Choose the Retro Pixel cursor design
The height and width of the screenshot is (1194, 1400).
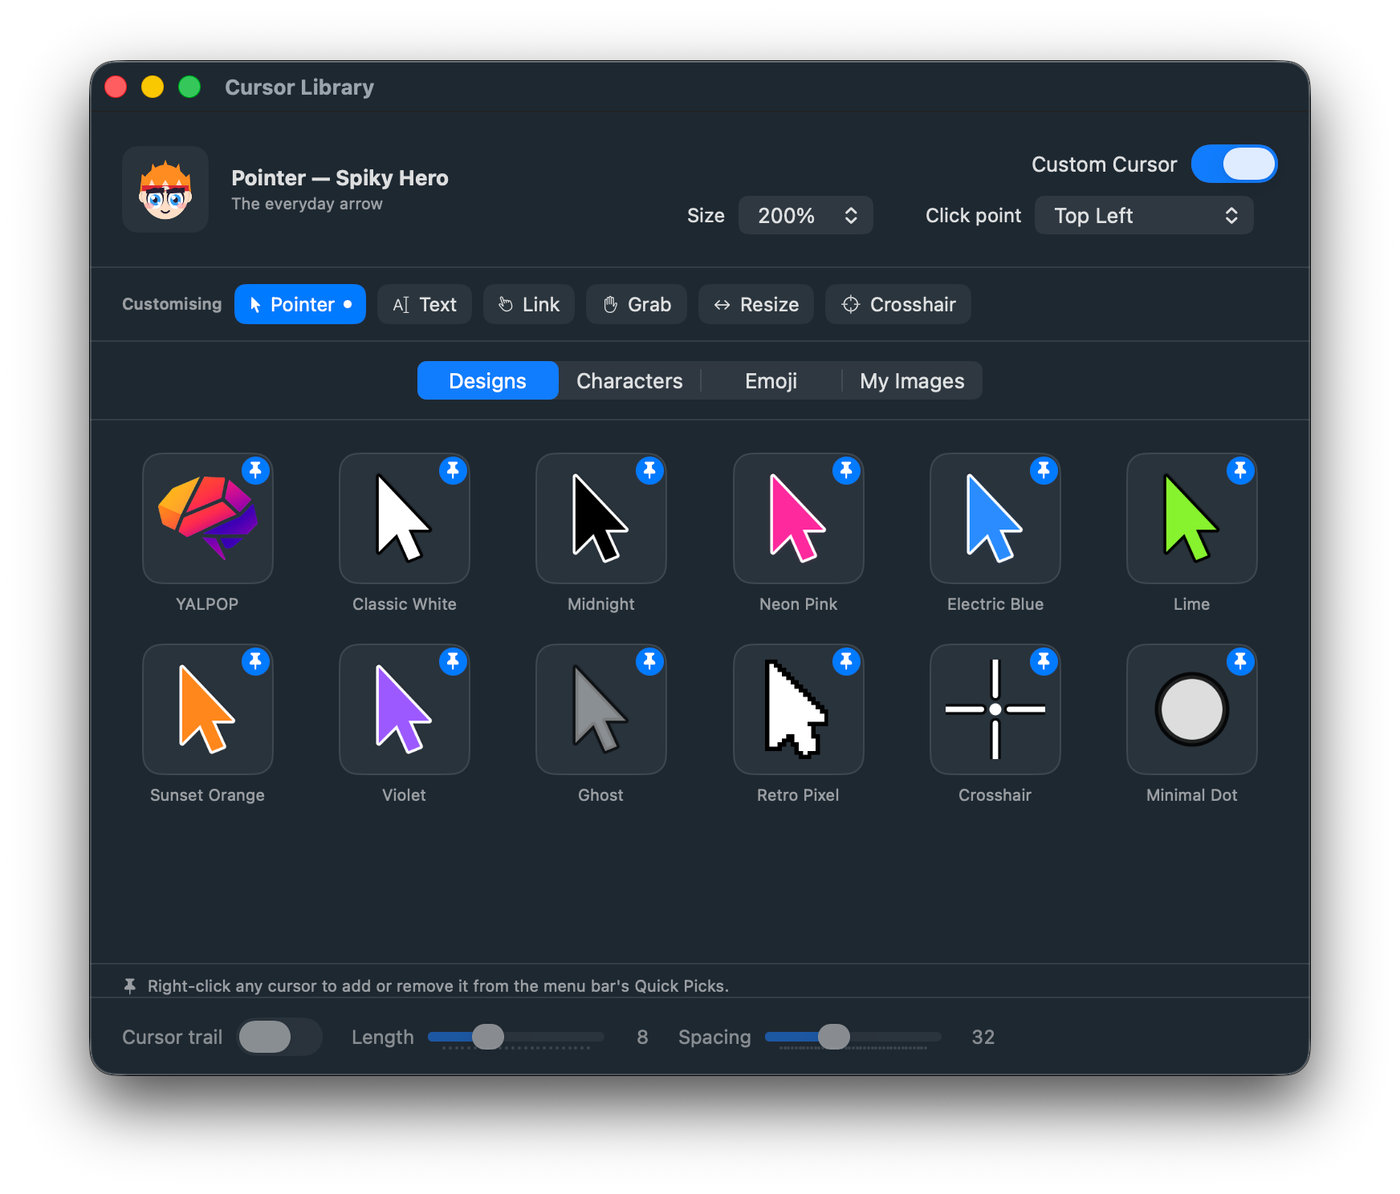tap(798, 709)
